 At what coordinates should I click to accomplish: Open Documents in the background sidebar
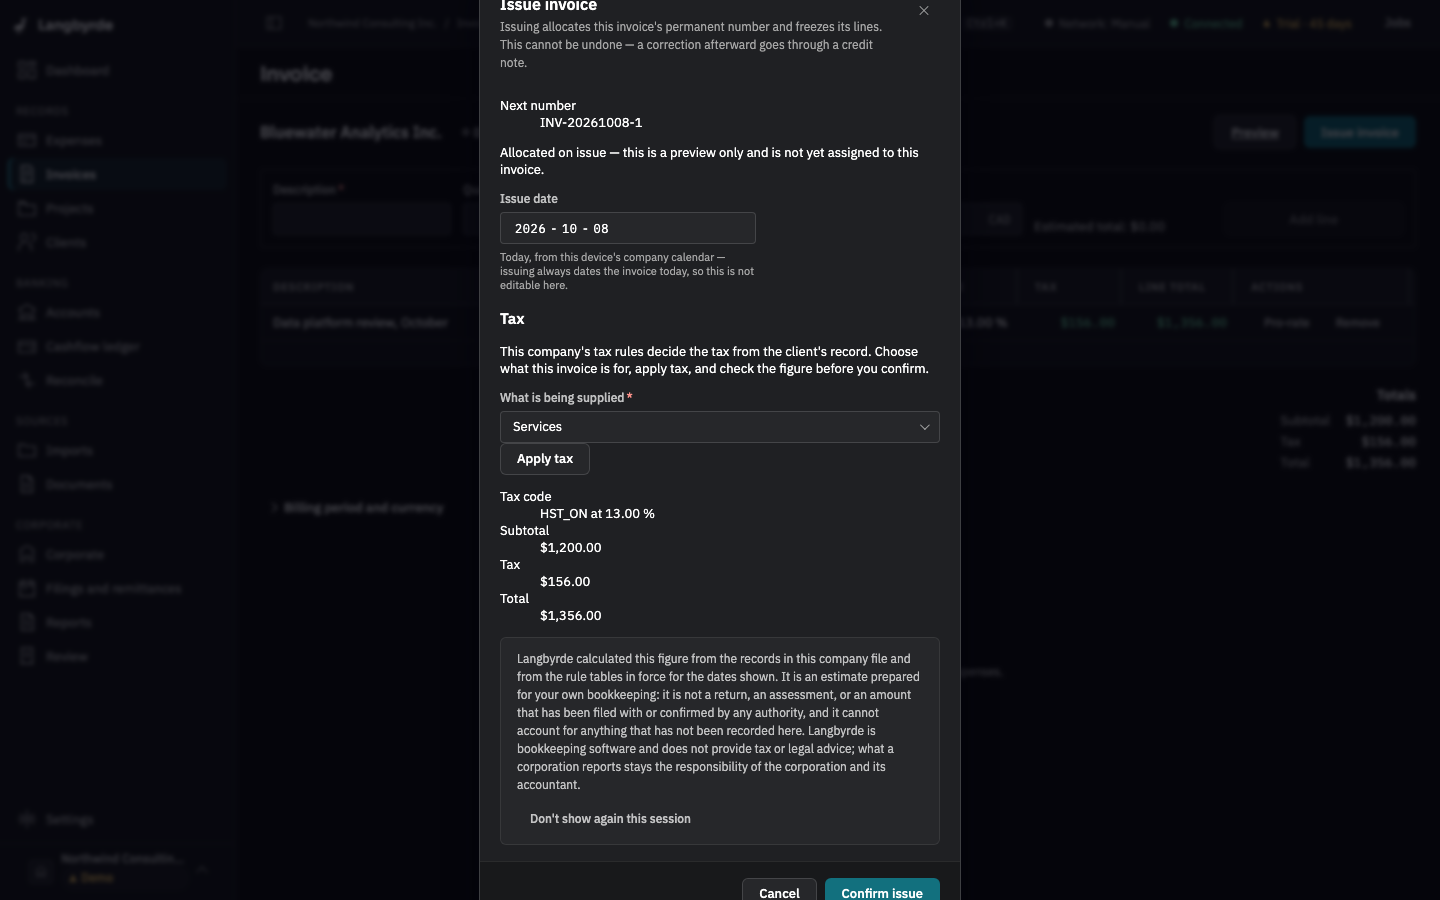(116, 485)
